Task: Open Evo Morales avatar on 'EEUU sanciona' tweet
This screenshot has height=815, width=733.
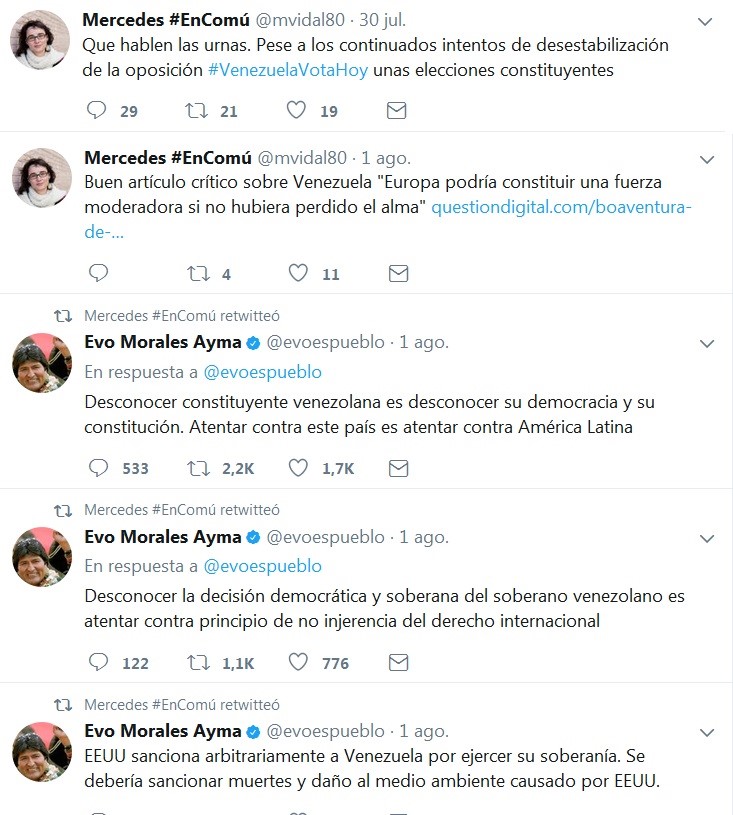Action: [41, 752]
